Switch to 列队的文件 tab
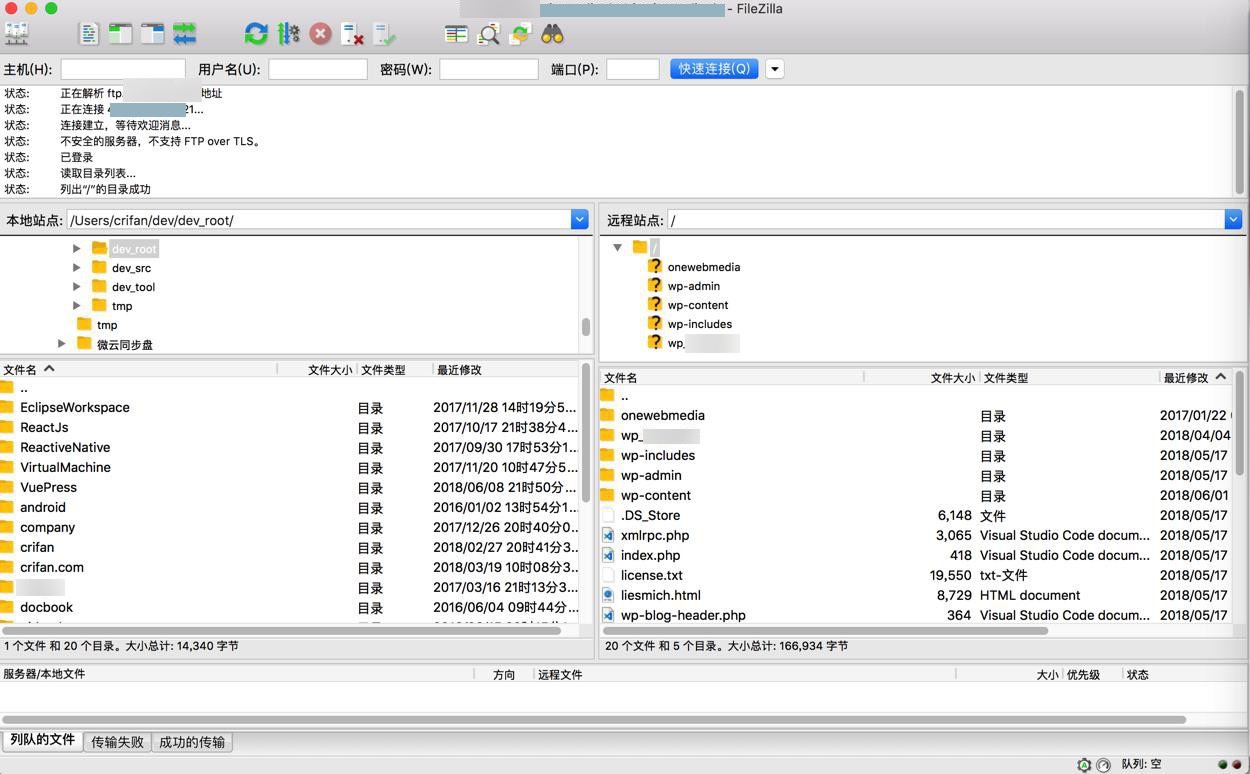Screen dimensions: 1250x774 pyautogui.click(x=42, y=740)
